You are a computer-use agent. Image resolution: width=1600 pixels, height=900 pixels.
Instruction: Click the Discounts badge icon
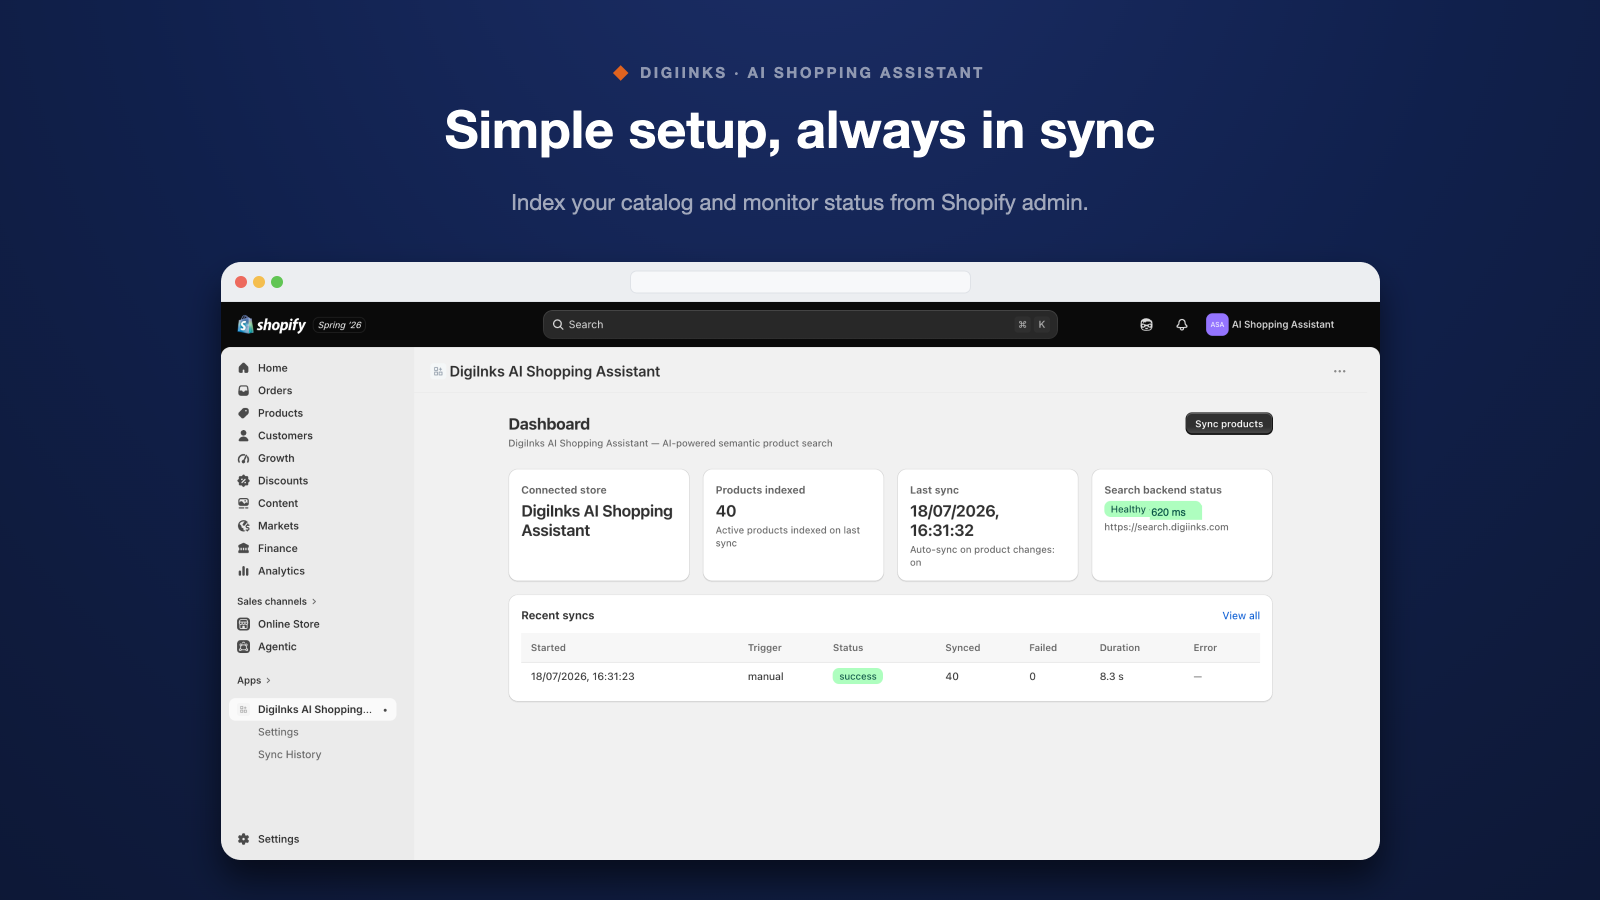point(243,481)
